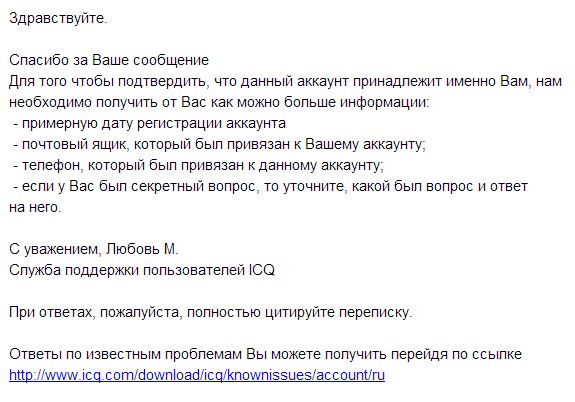This screenshot has height=402, width=575.
Task: Click the line "Служба поддержки пользователей ICQ"
Action: (142, 270)
